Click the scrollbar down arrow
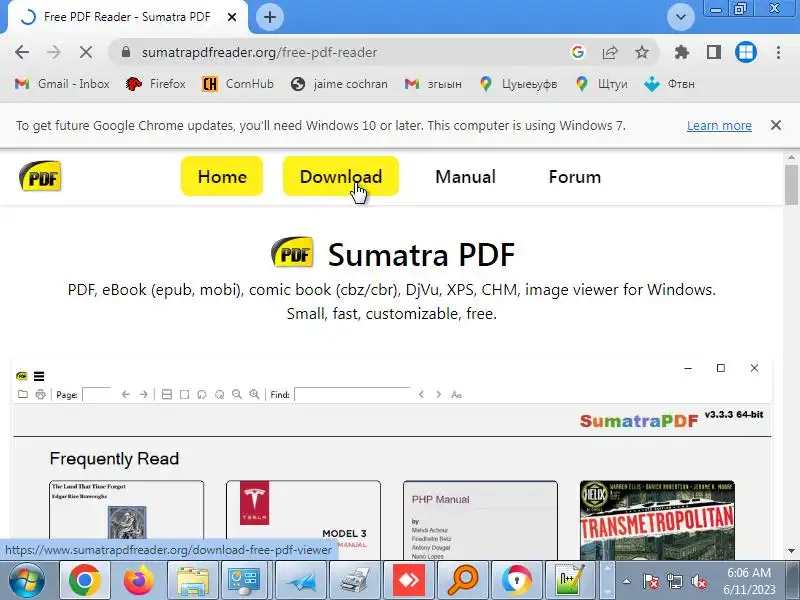 click(791, 552)
